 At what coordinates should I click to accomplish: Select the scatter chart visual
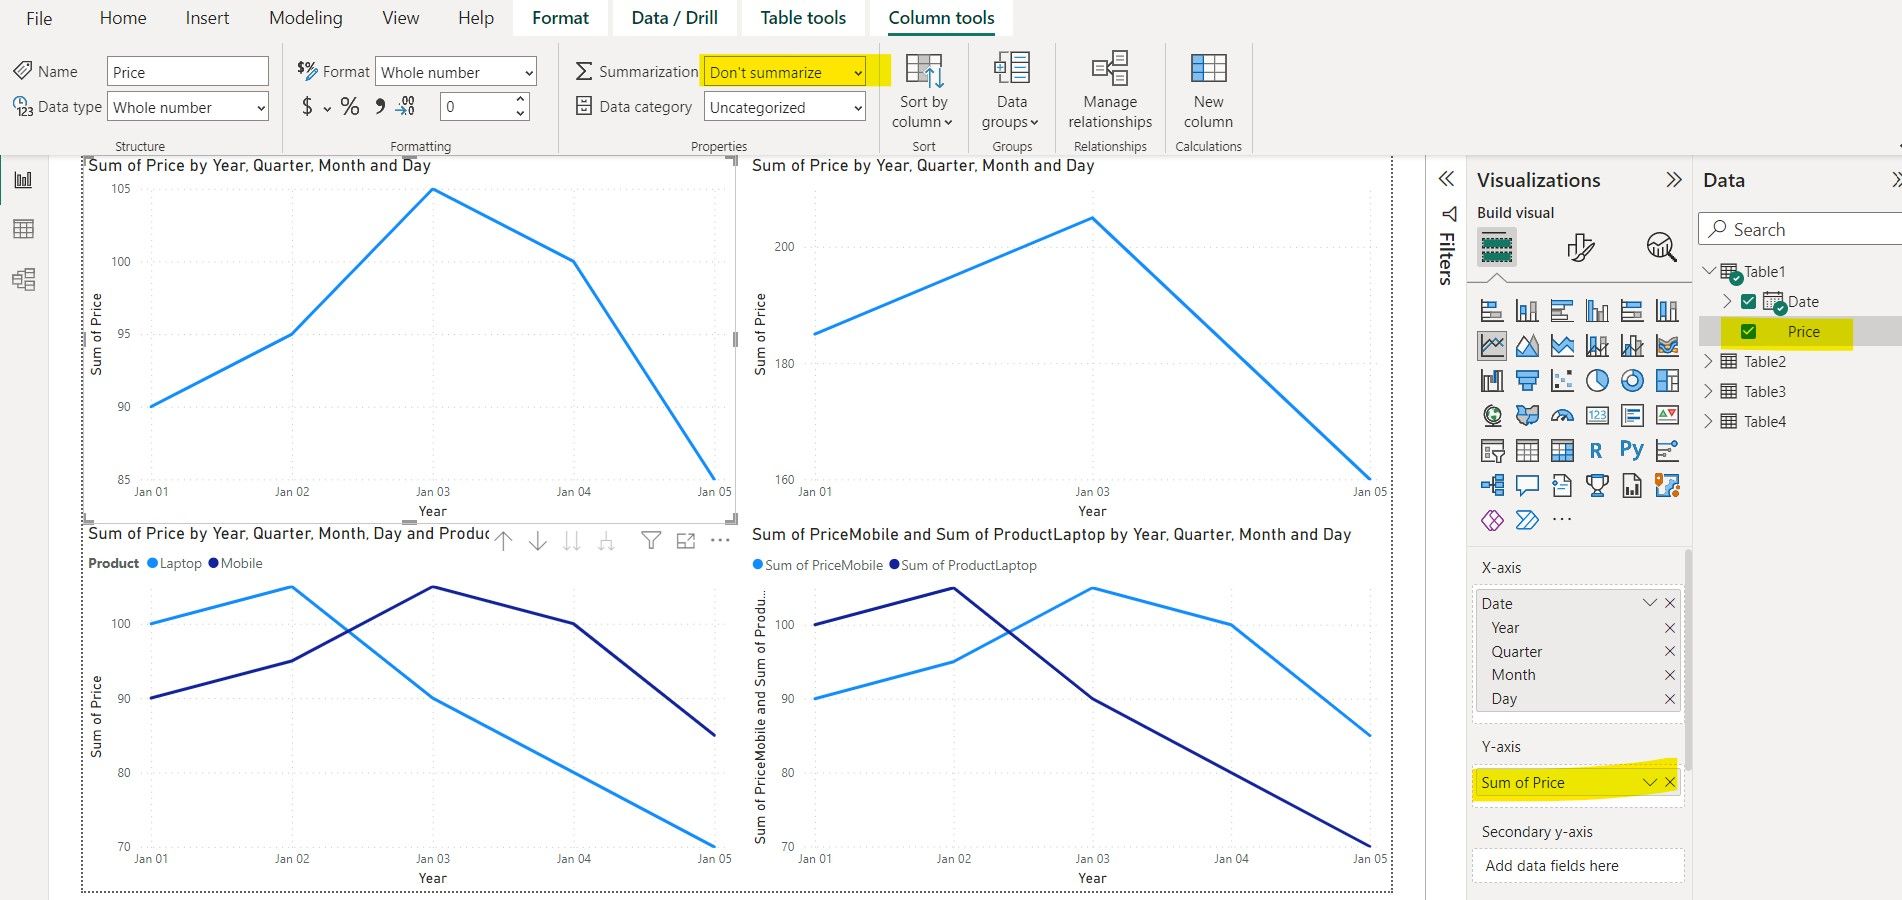pos(1562,380)
